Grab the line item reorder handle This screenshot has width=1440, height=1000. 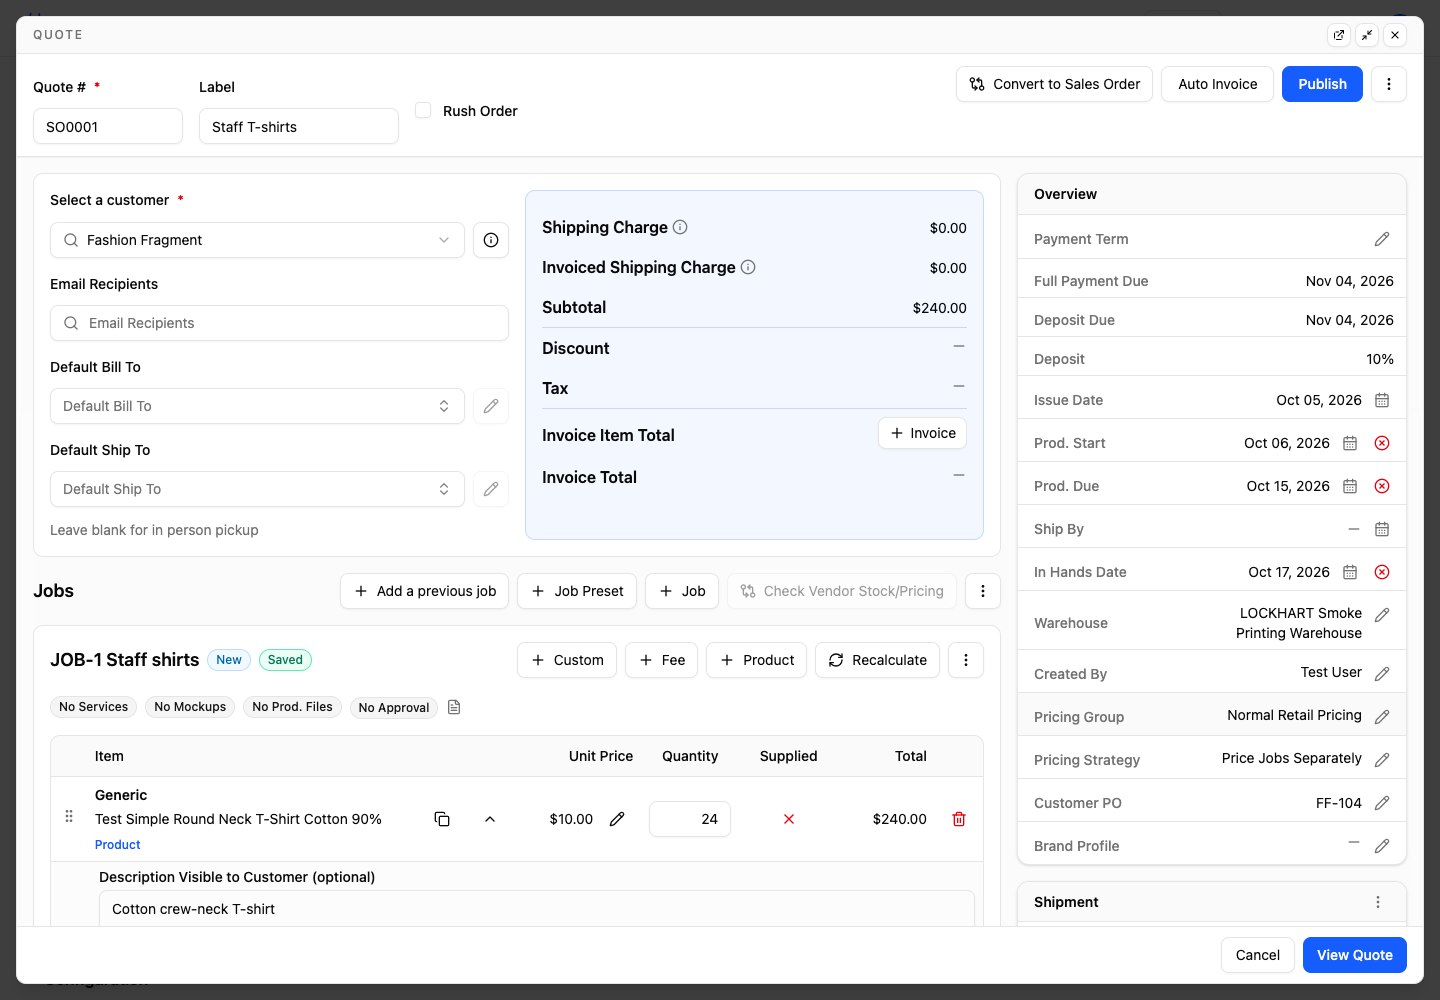click(69, 816)
